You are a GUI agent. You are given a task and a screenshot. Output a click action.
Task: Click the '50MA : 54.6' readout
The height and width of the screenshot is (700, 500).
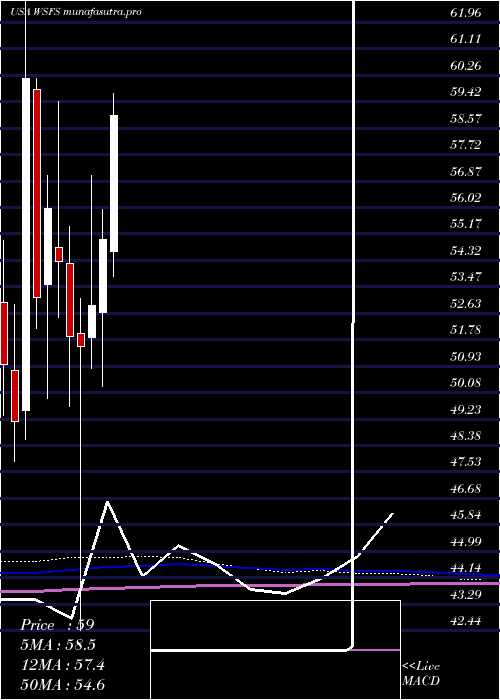[x=63, y=684]
